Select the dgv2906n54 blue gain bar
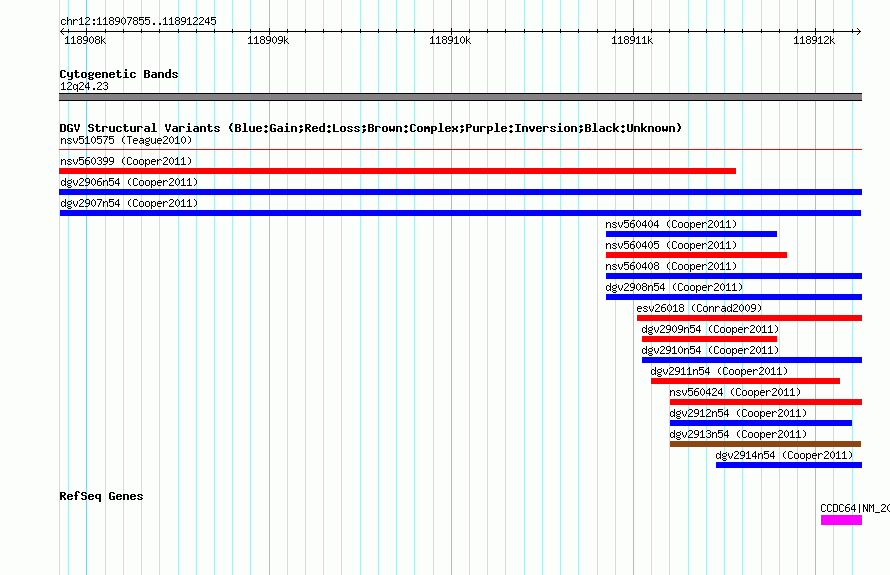Image resolution: width=890 pixels, height=575 pixels. (460, 192)
